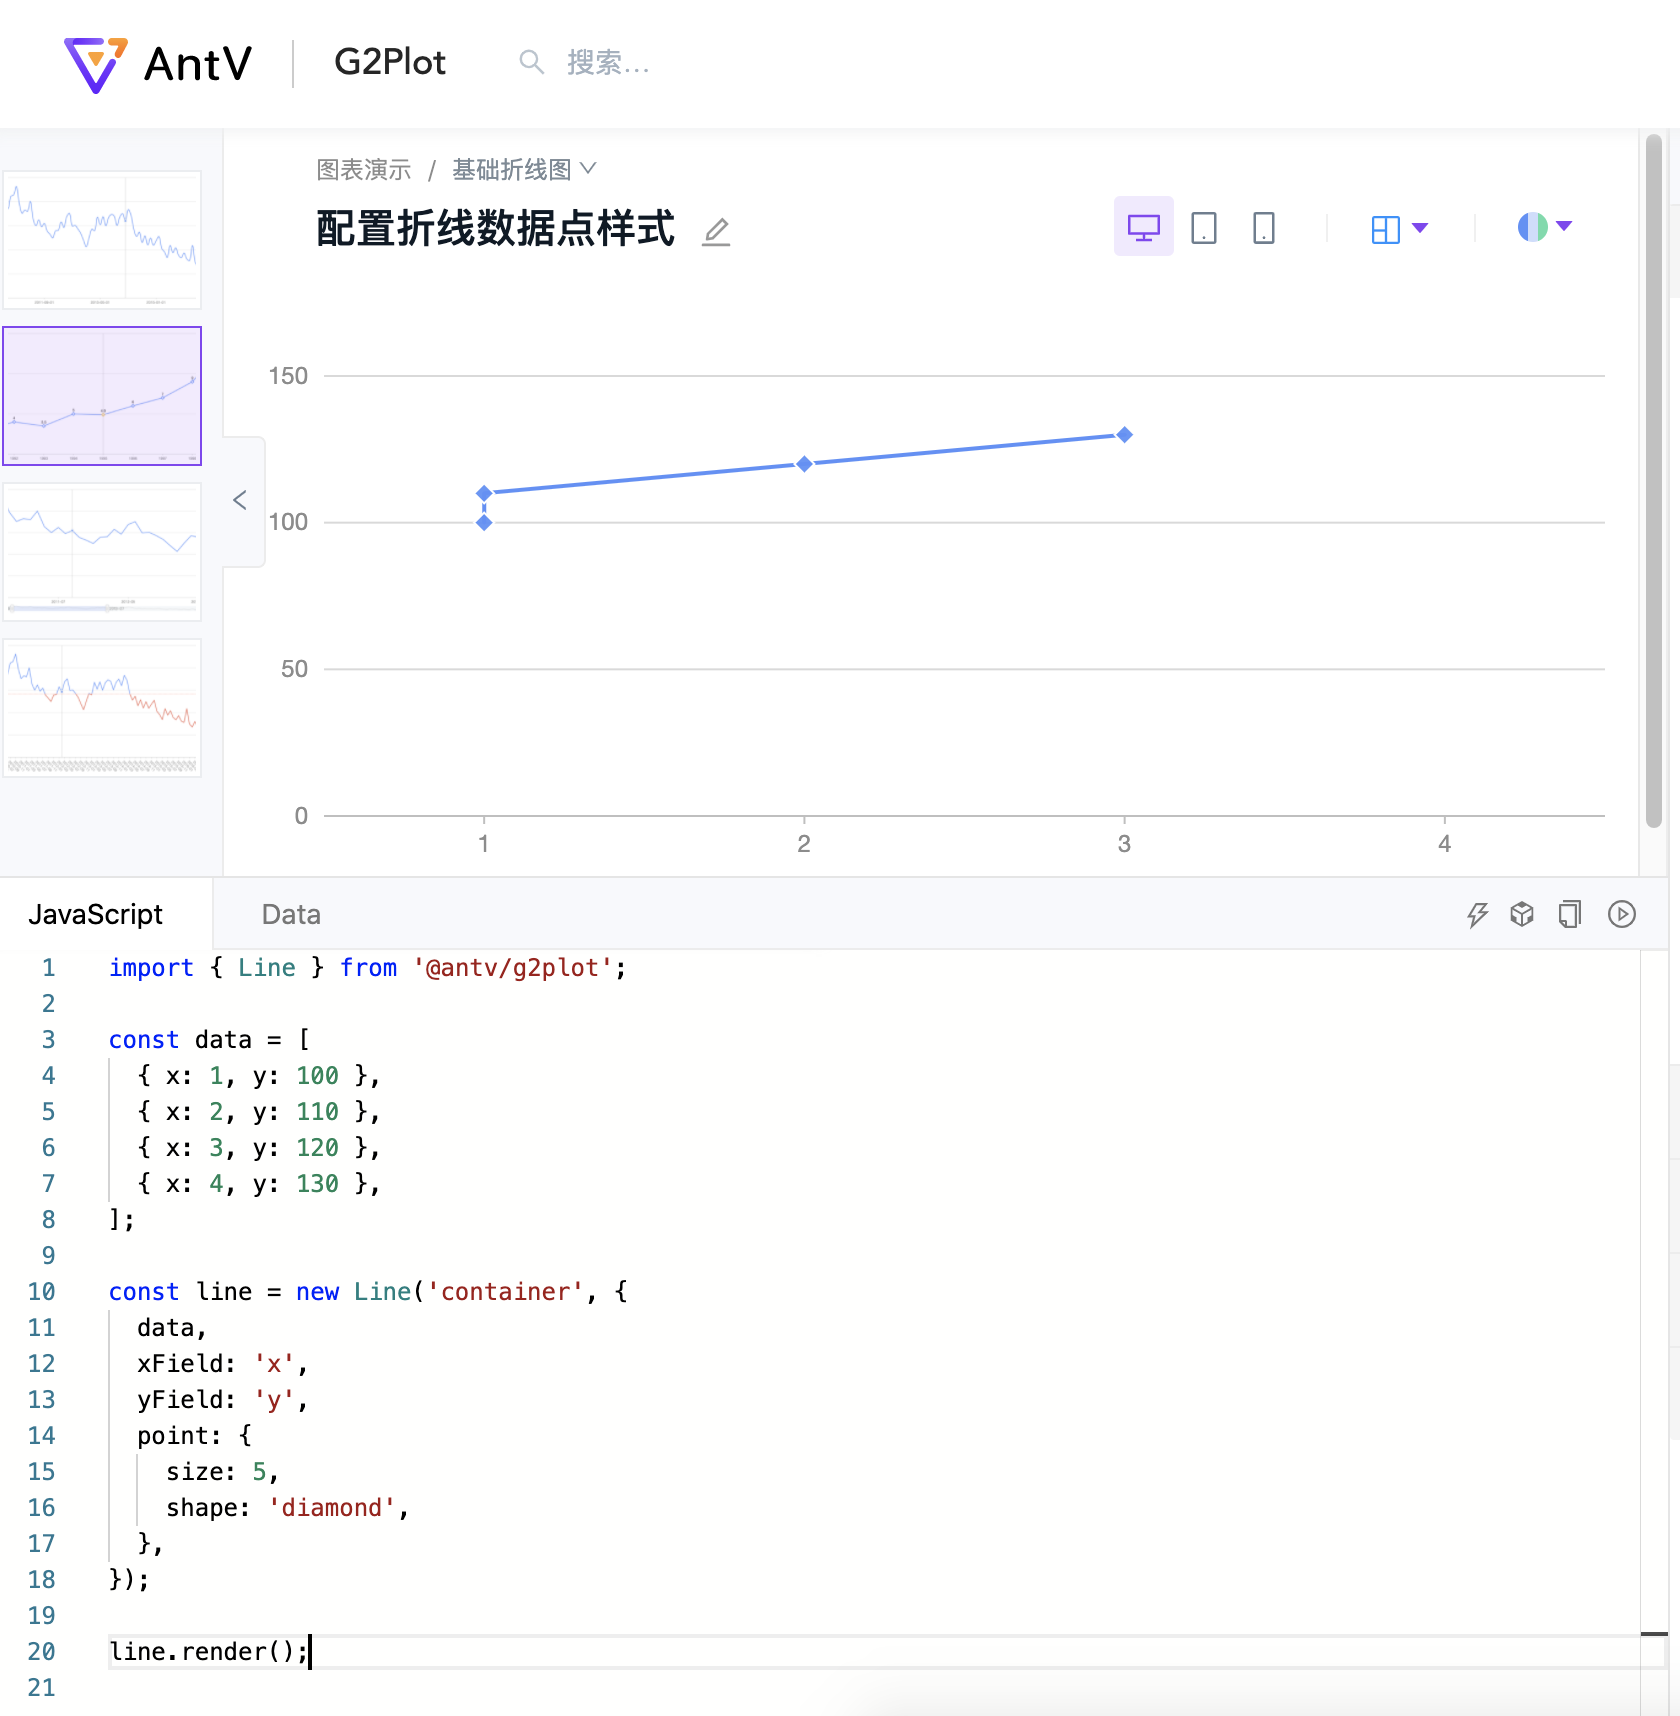The image size is (1680, 1716).
Task: Switch to the Data tab
Action: [290, 913]
